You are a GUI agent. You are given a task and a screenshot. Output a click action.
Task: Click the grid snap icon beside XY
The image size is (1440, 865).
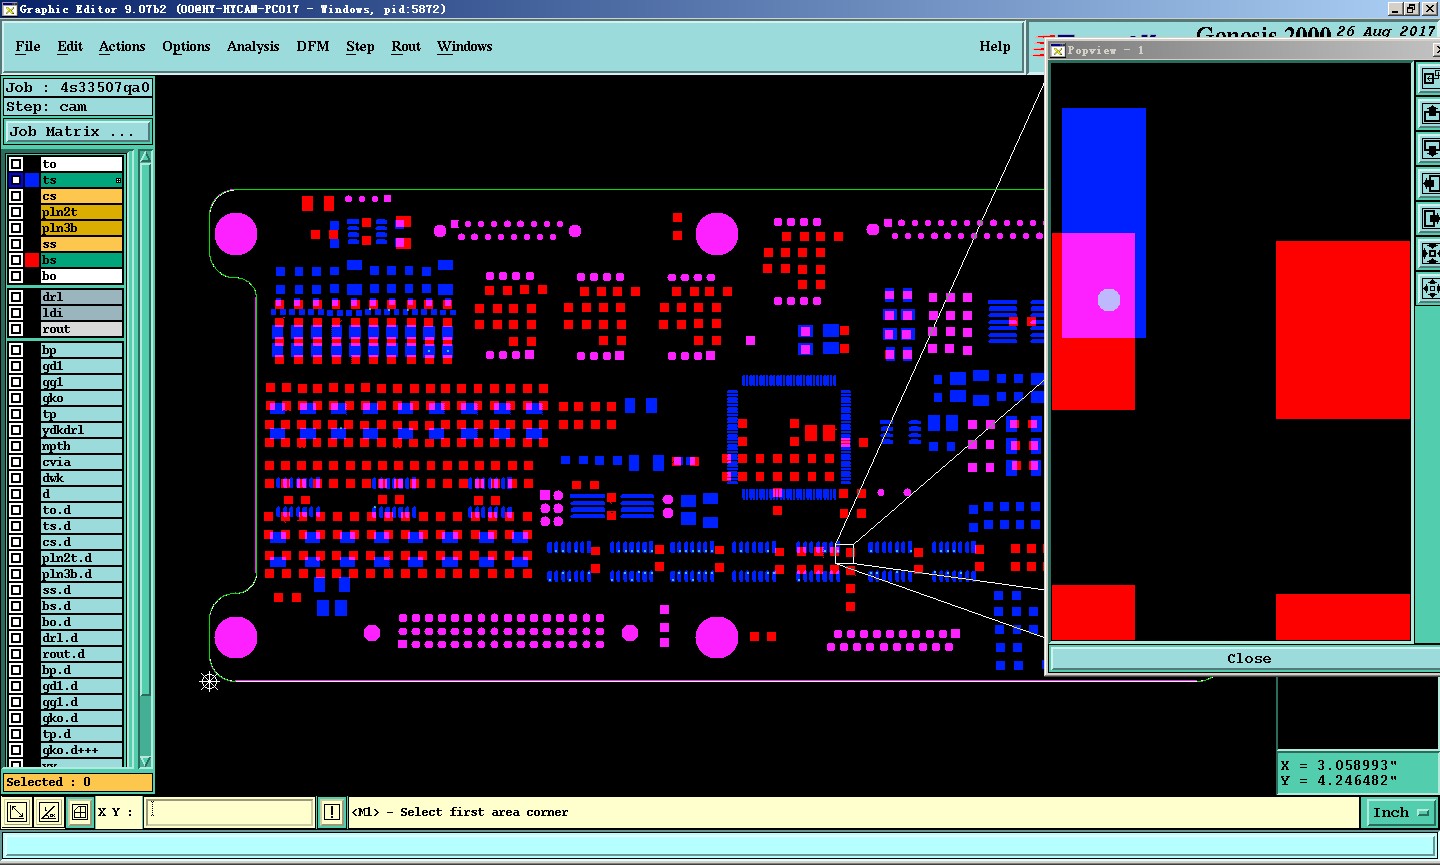tap(80, 812)
